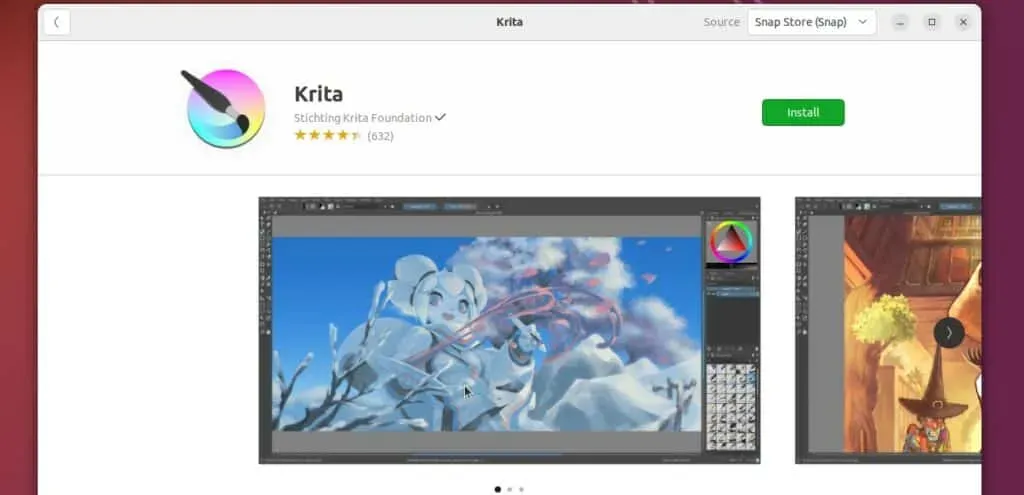
Task: Go back using the header back arrow
Action: [57, 22]
